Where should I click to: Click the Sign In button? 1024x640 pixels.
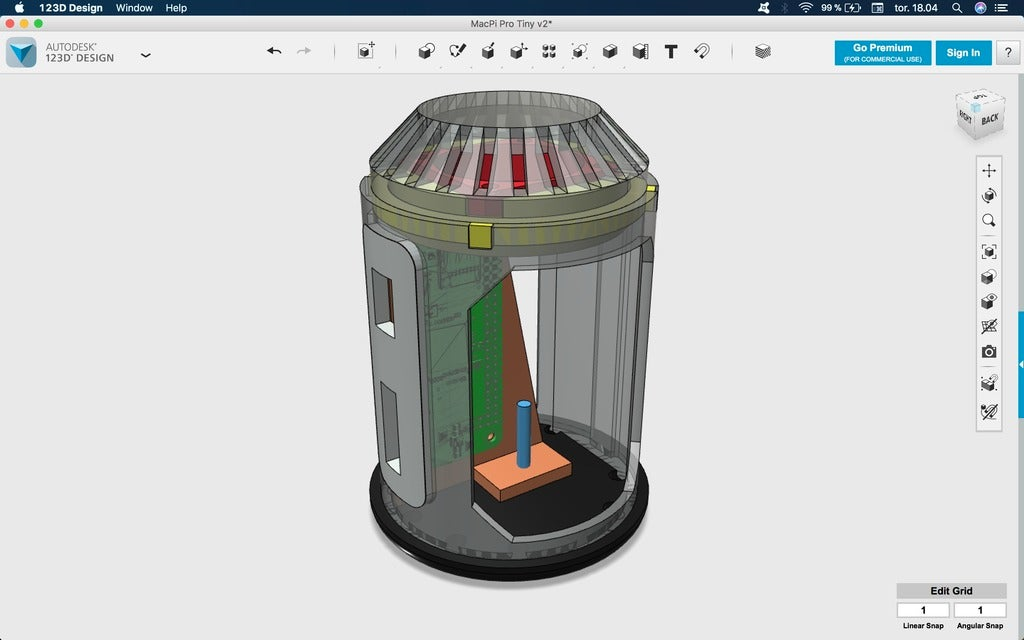pos(963,53)
